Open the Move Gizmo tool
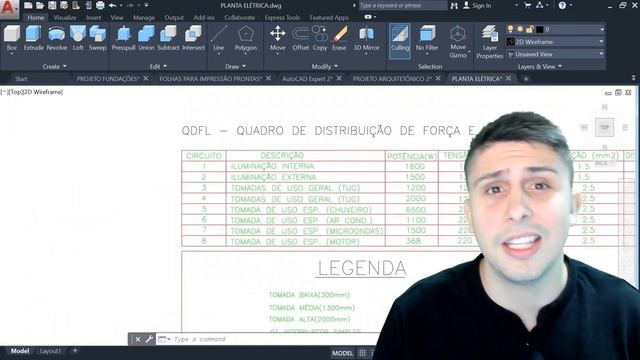Screen dimensions: 640x360 [x=458, y=41]
